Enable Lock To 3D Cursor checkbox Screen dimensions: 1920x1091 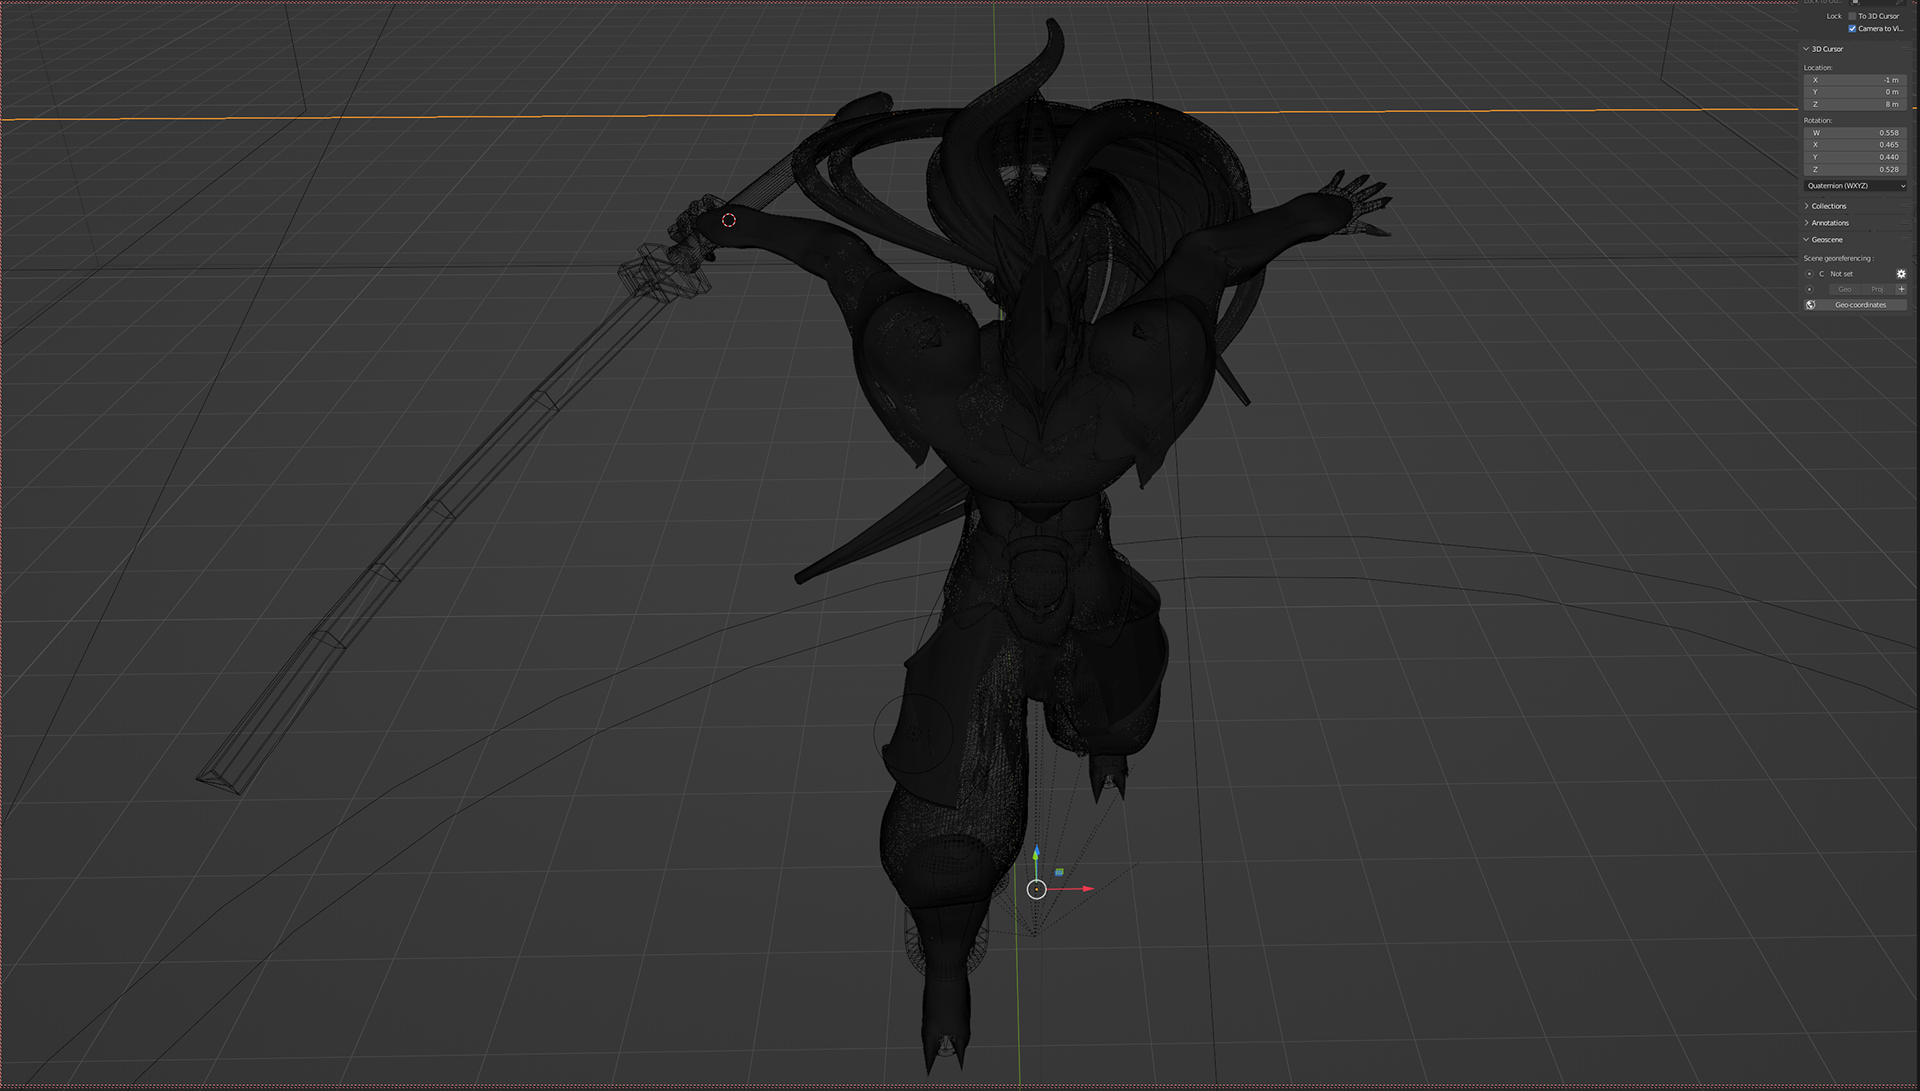(1852, 16)
